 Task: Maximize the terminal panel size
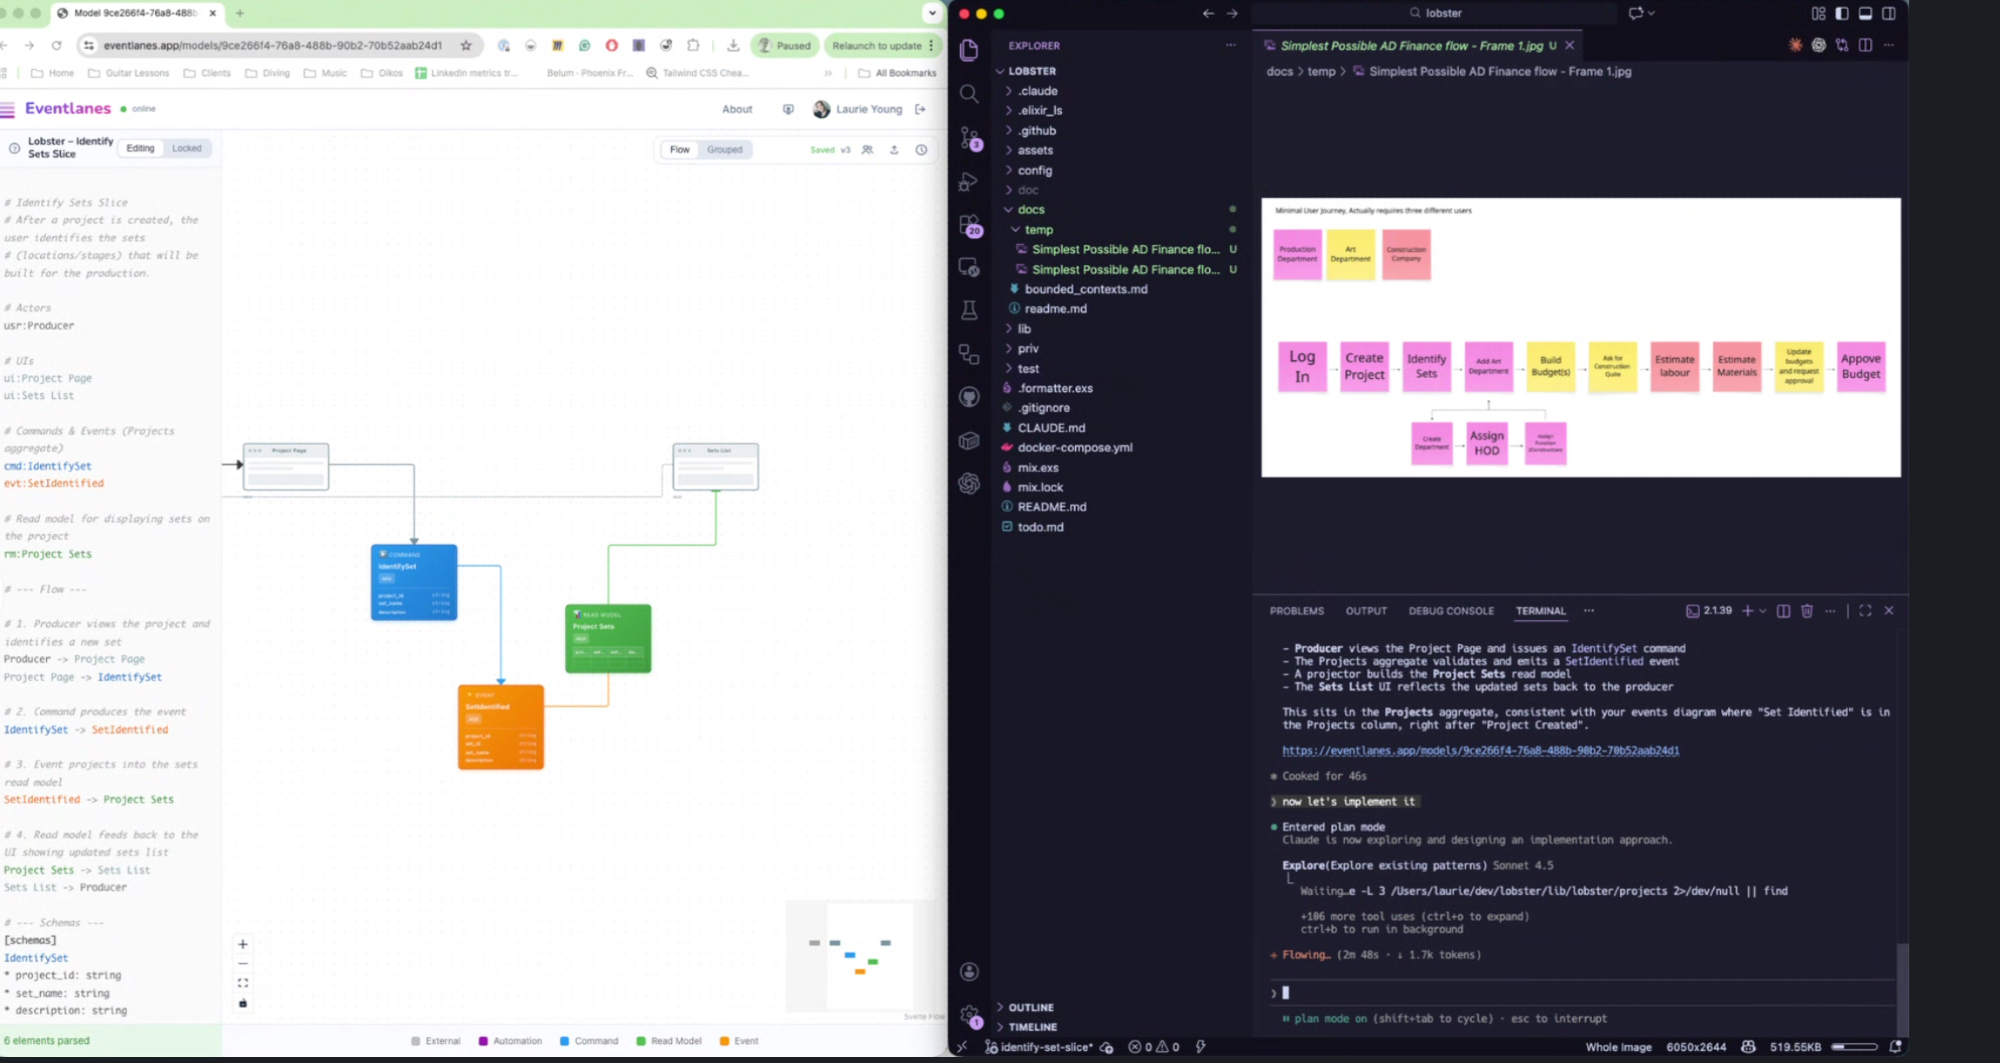pyautogui.click(x=1865, y=611)
